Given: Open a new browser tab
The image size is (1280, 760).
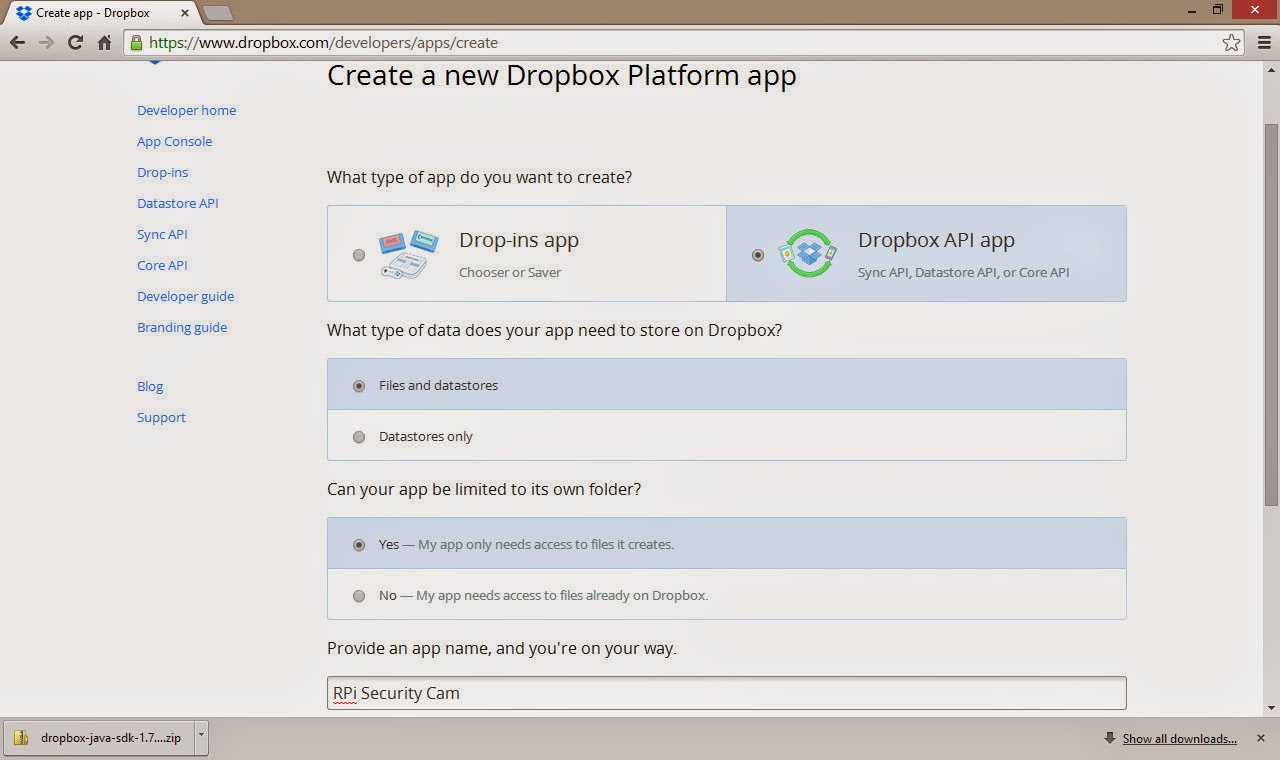Looking at the screenshot, I should point(218,13).
